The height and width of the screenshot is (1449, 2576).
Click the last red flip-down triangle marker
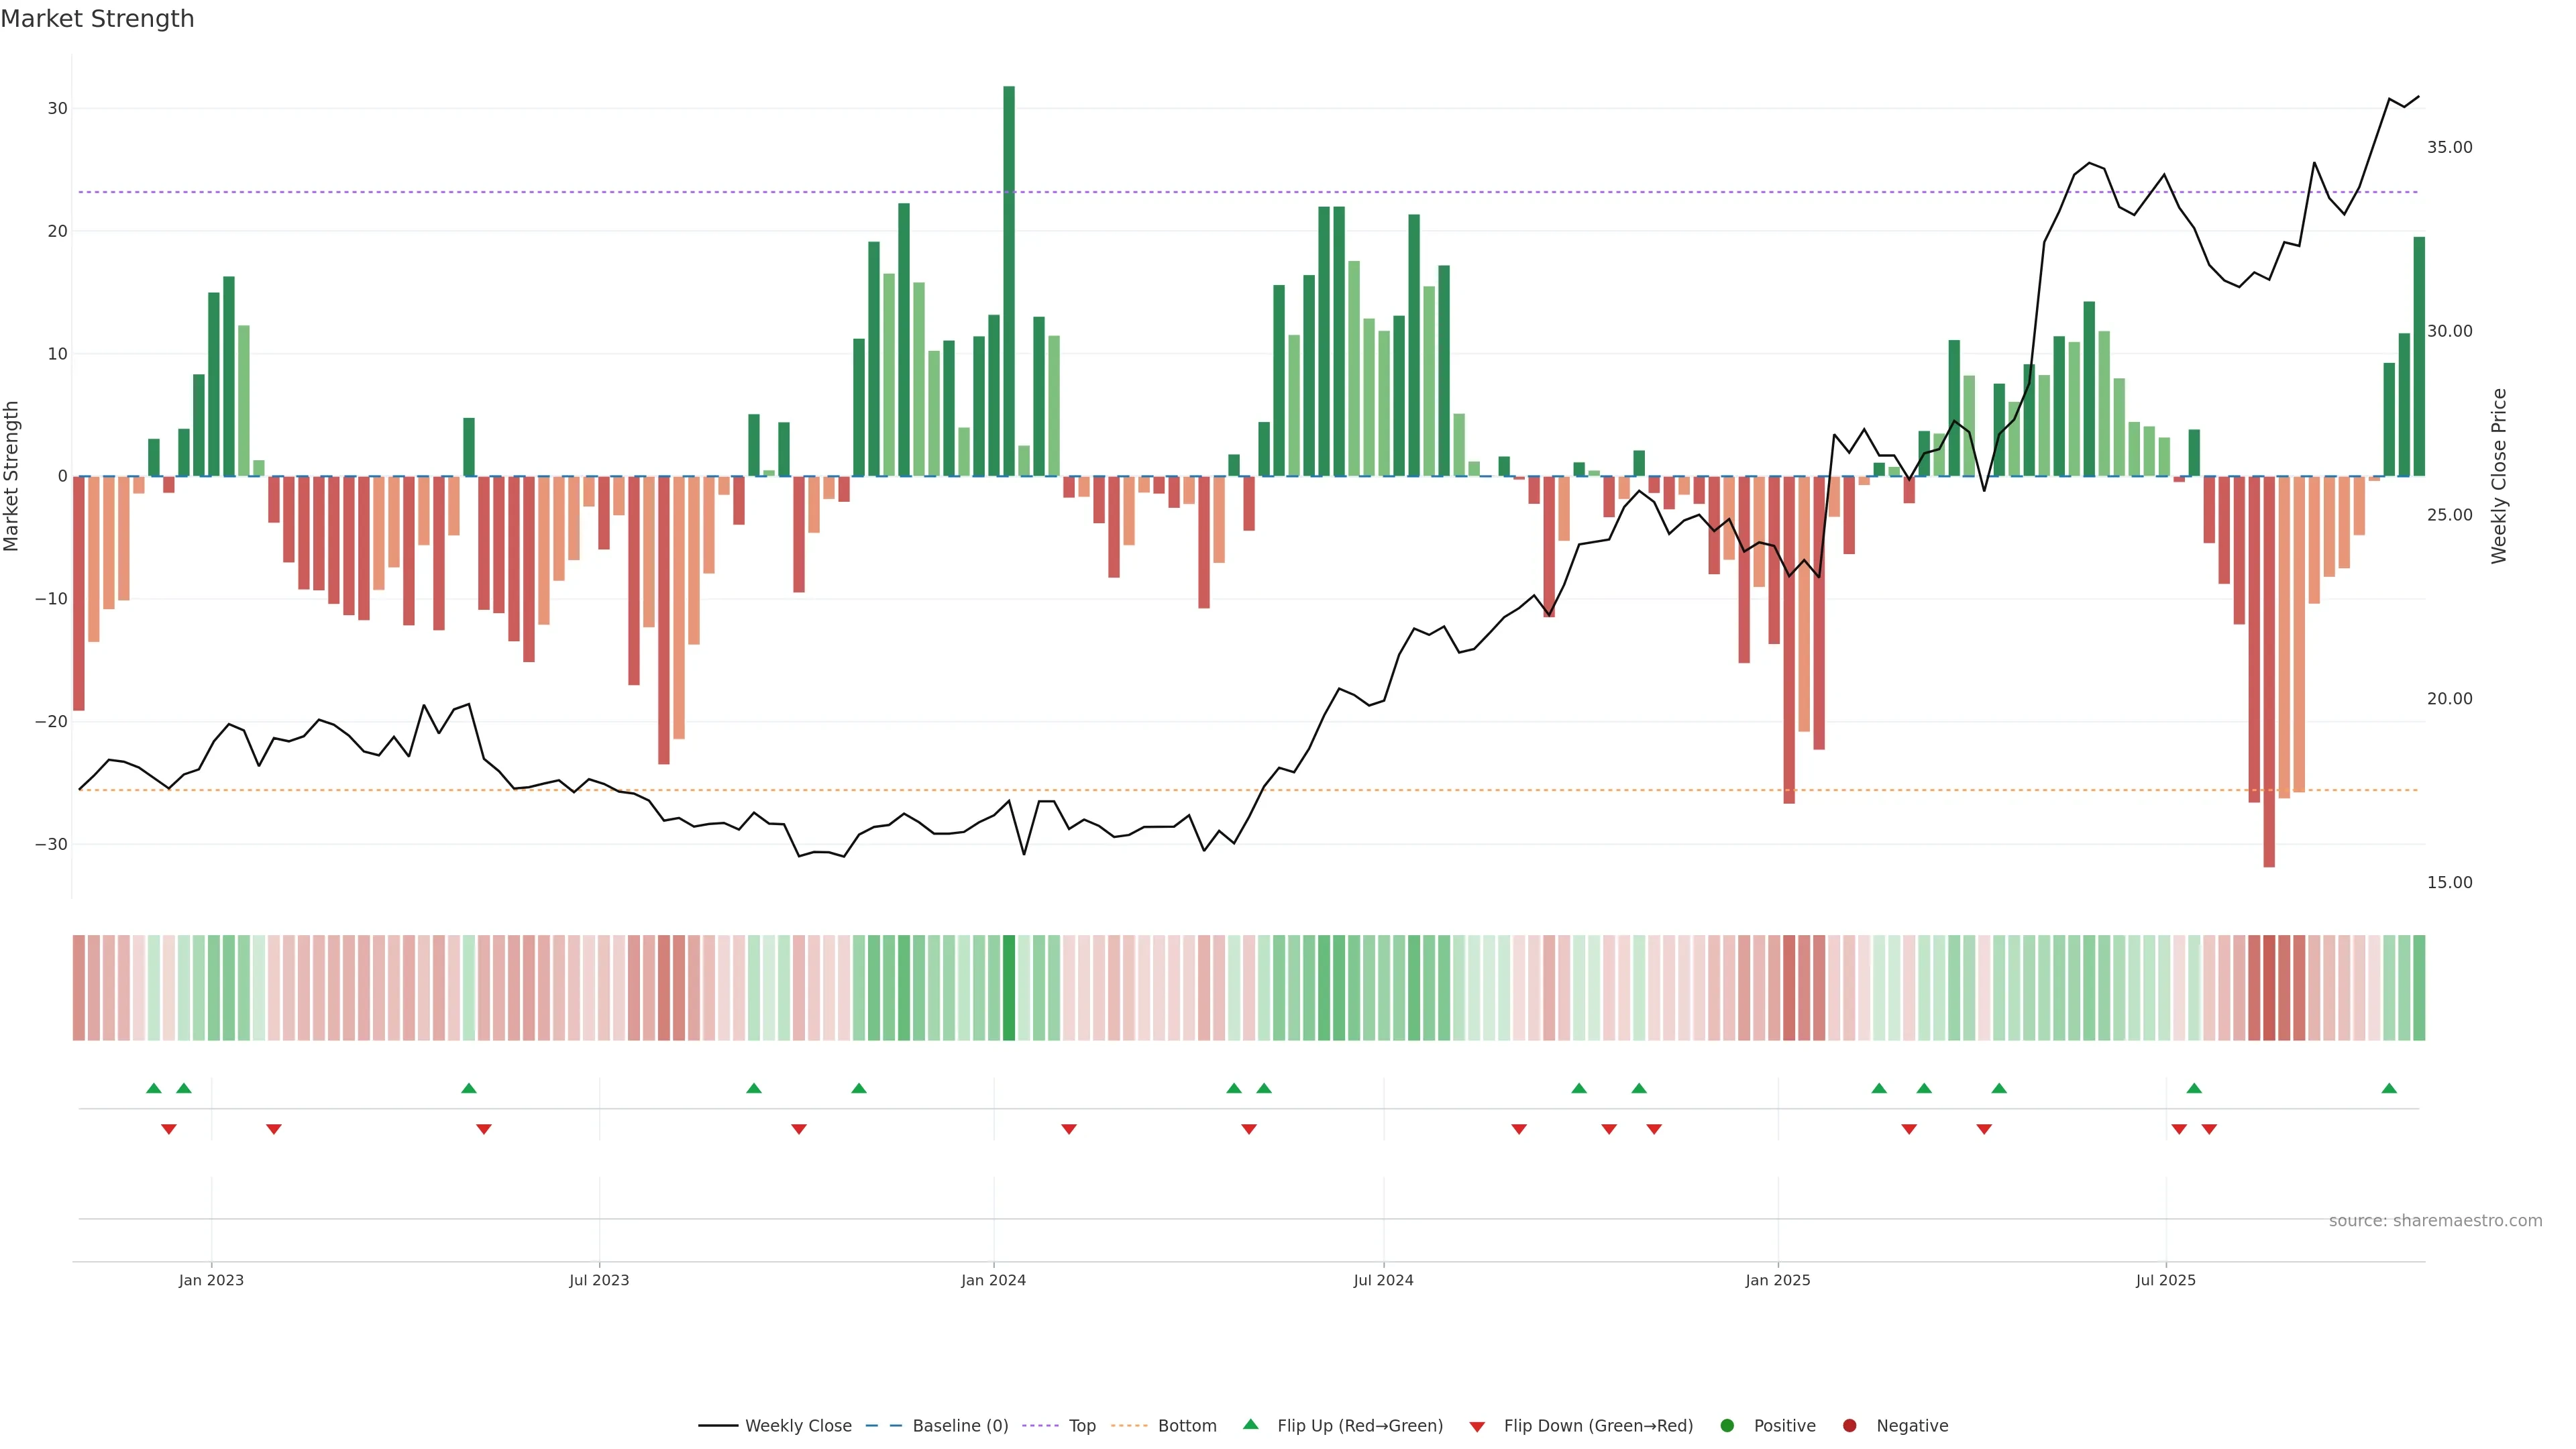tap(2209, 1129)
